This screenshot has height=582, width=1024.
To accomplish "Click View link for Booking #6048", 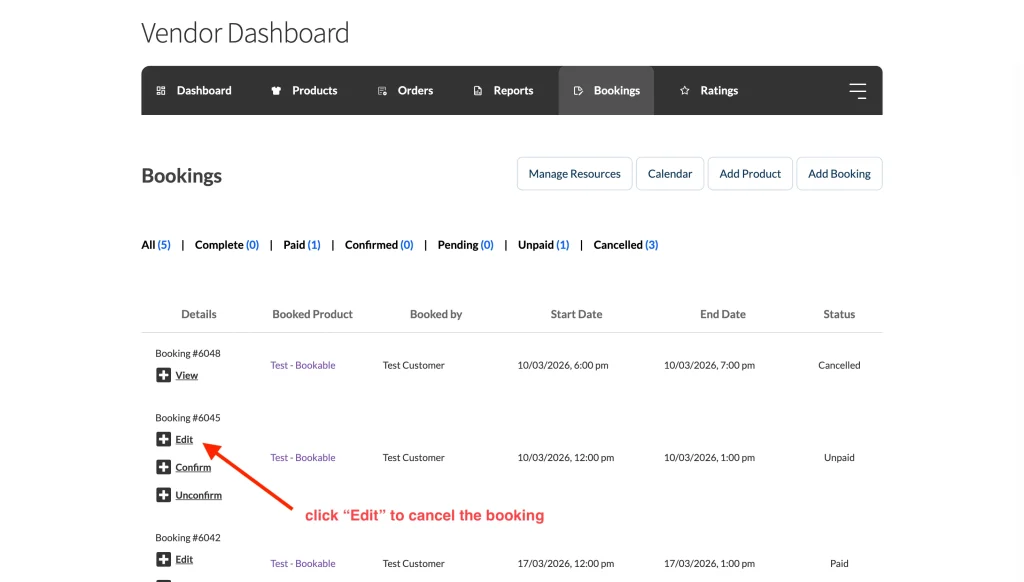I will [x=187, y=376].
